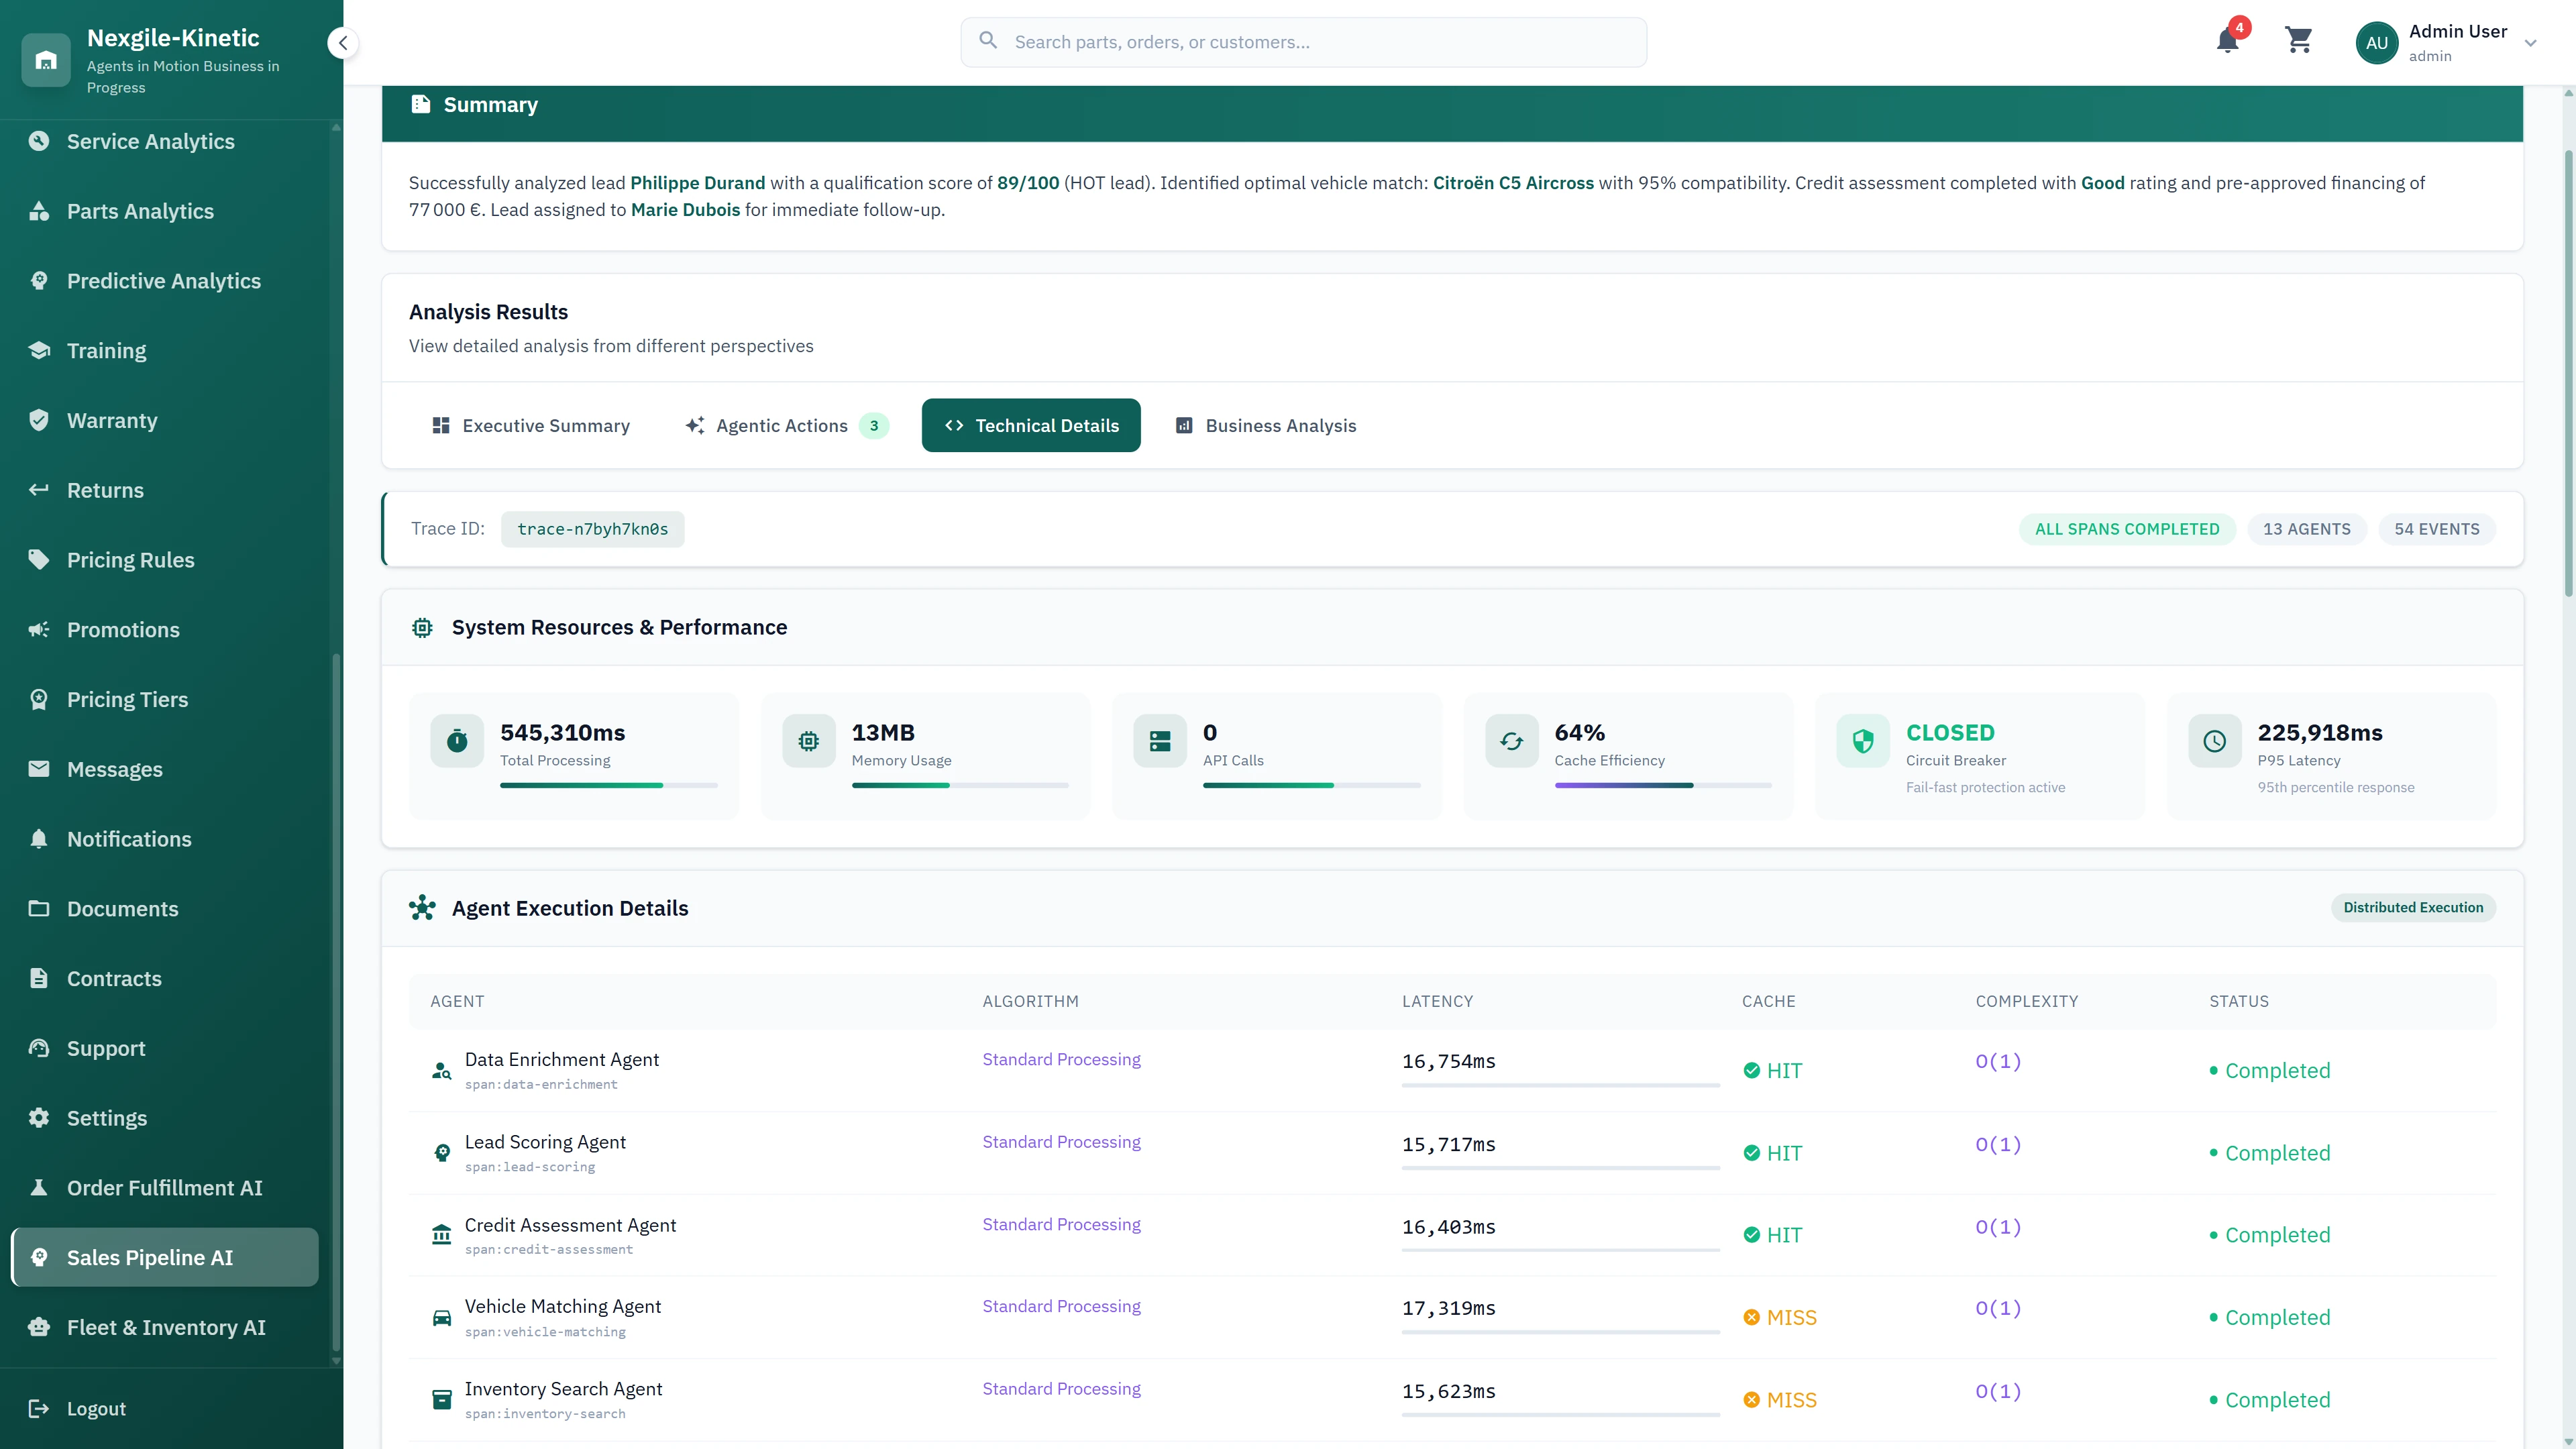Screen dimensions: 2576x1449
Task: Select the Service Analytics sidebar icon
Action: coord(39,141)
